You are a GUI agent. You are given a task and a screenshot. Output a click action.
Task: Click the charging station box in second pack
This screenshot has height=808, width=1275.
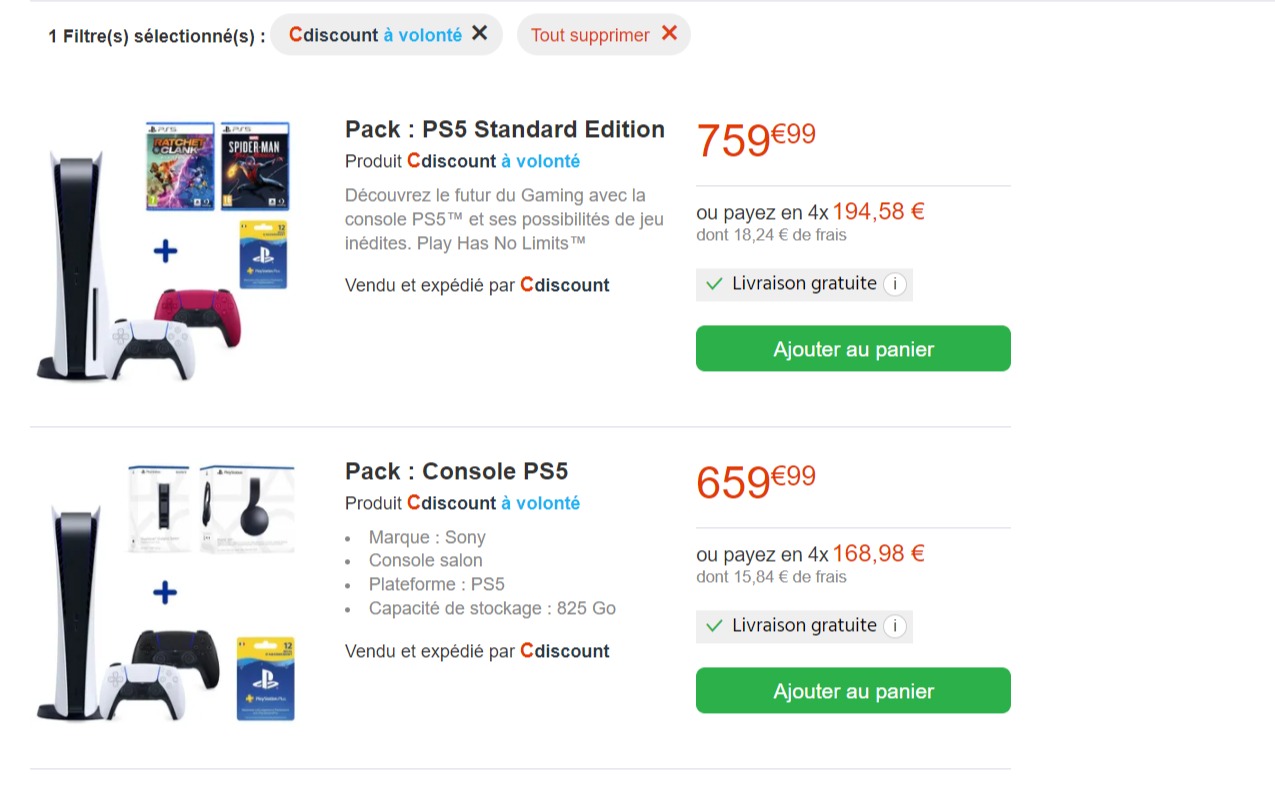(x=160, y=509)
